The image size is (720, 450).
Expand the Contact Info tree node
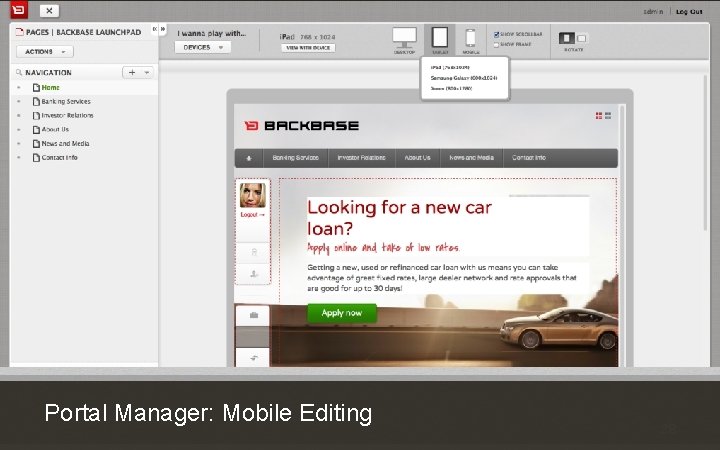pyautogui.click(x=19, y=158)
